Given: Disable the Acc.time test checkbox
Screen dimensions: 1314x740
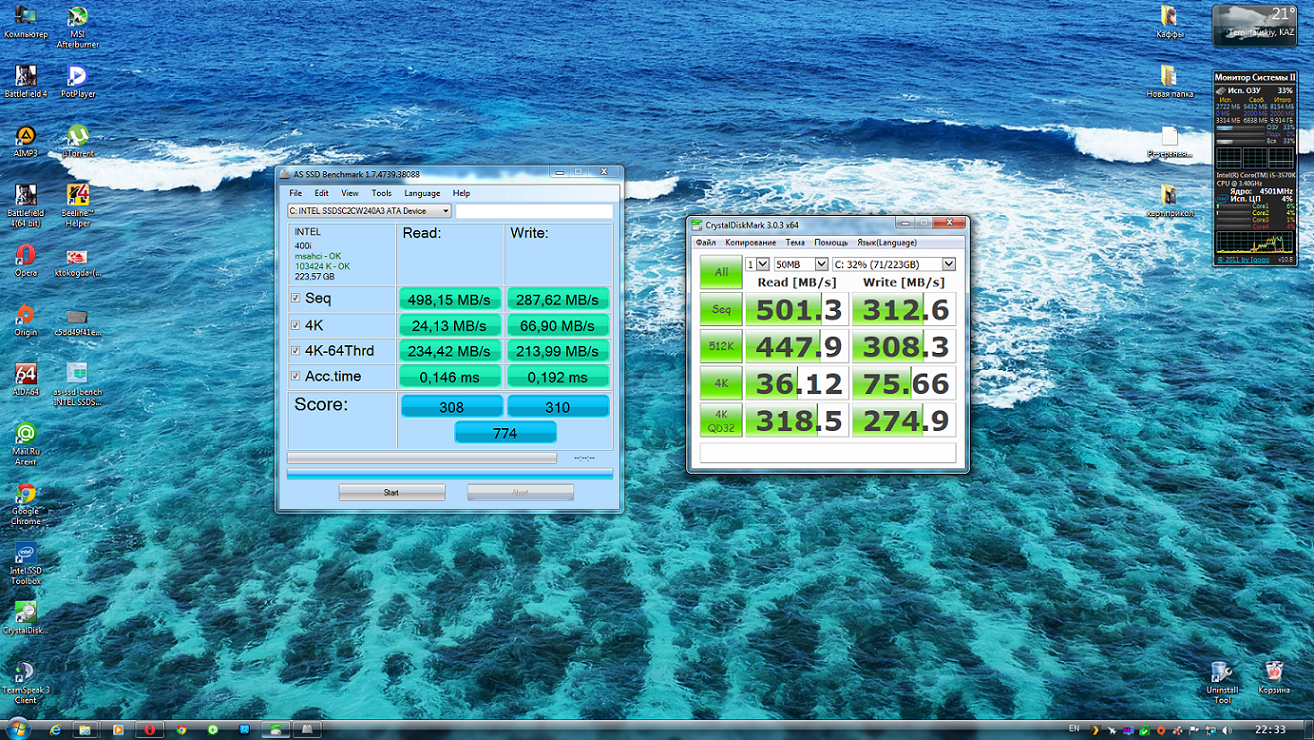Looking at the screenshot, I should tap(295, 377).
